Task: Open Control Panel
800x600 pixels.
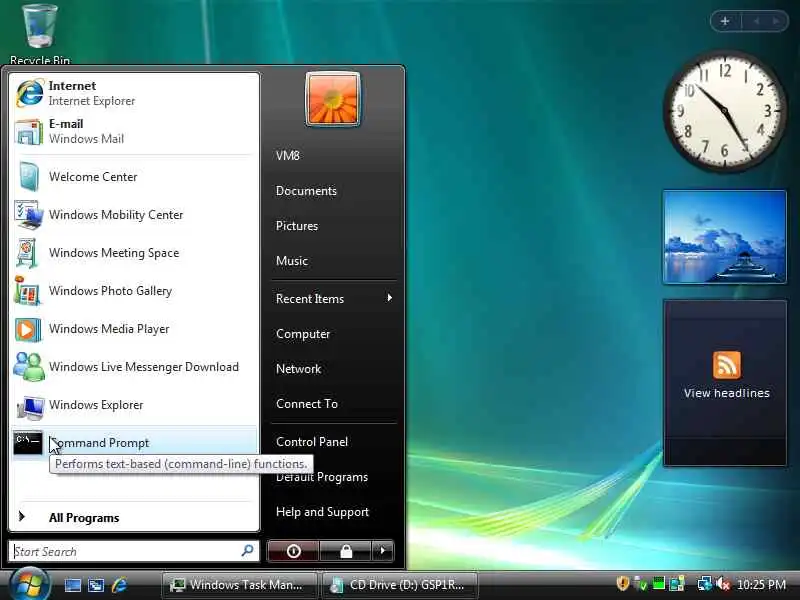Action: tap(312, 442)
